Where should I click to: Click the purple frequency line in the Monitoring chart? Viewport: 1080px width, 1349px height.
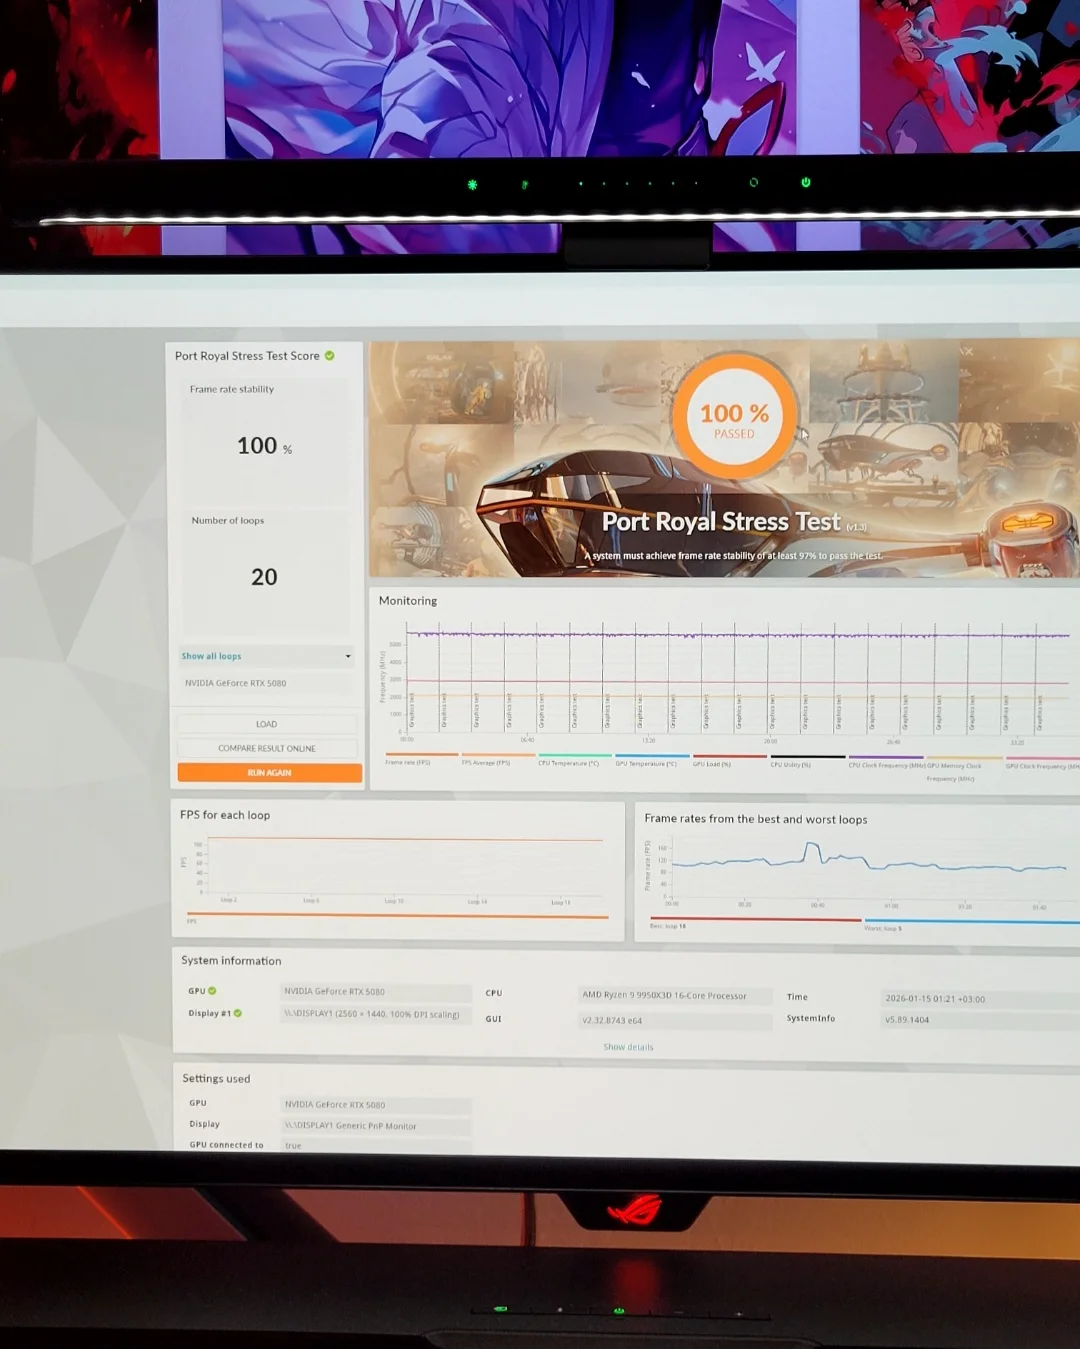pyautogui.click(x=737, y=635)
